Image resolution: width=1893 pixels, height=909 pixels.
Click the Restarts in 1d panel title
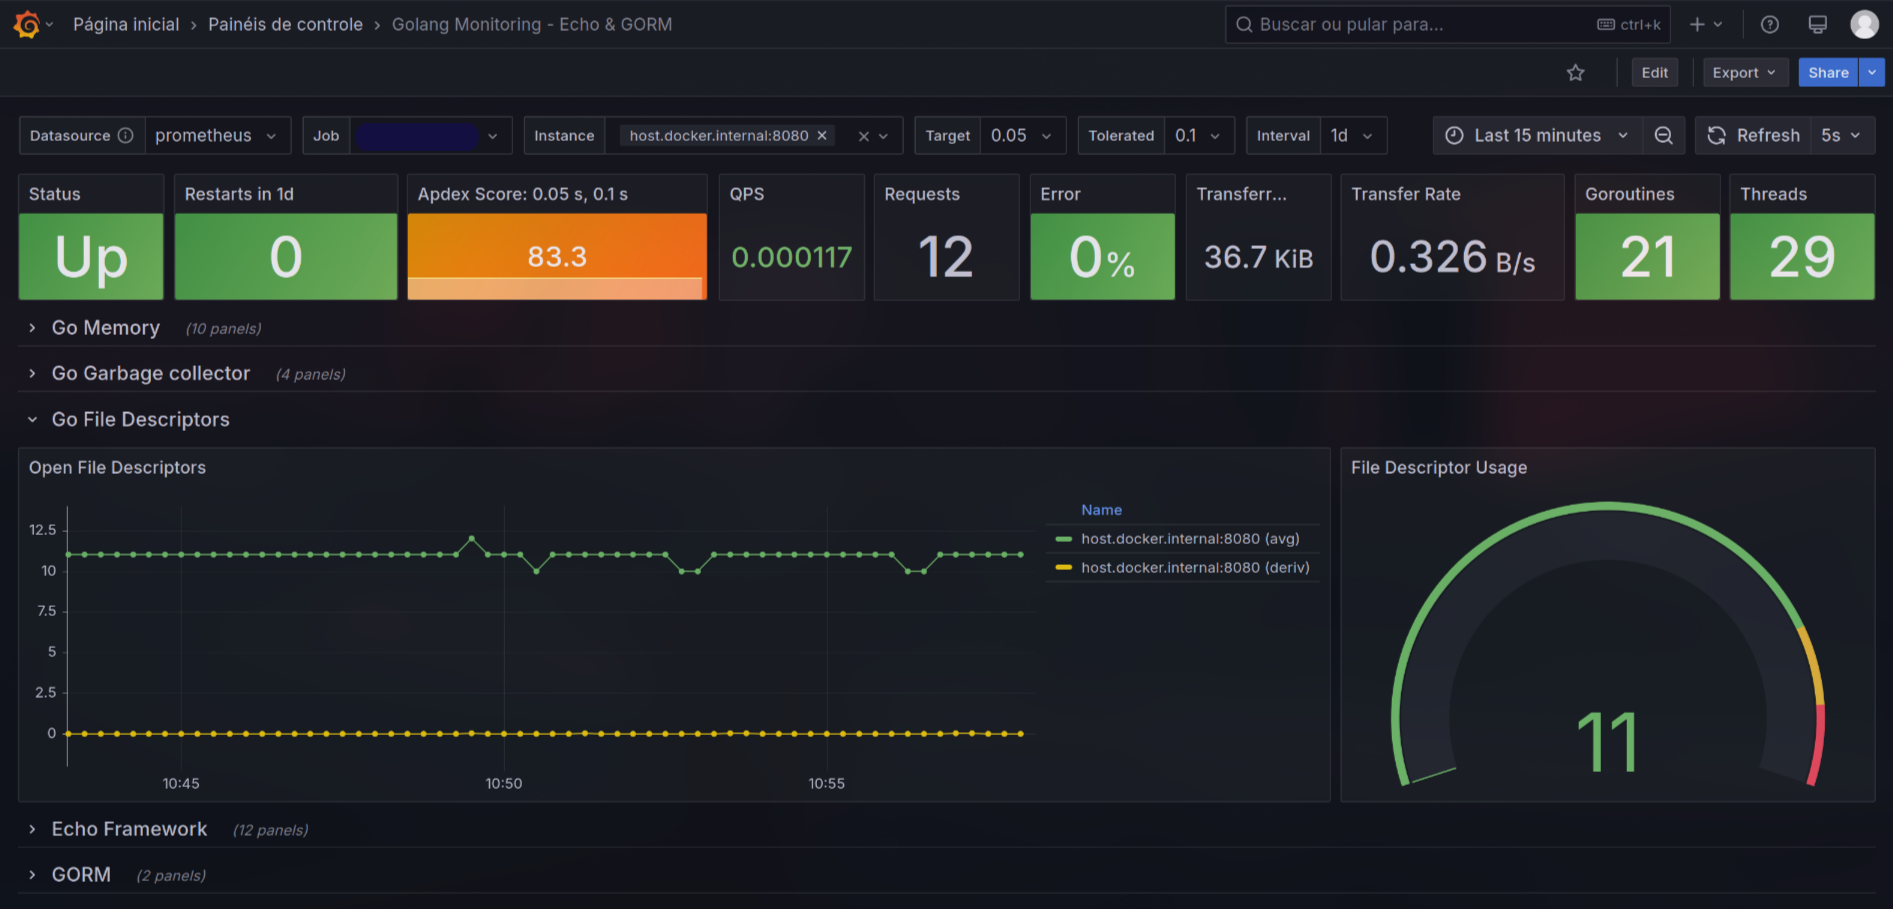point(239,194)
